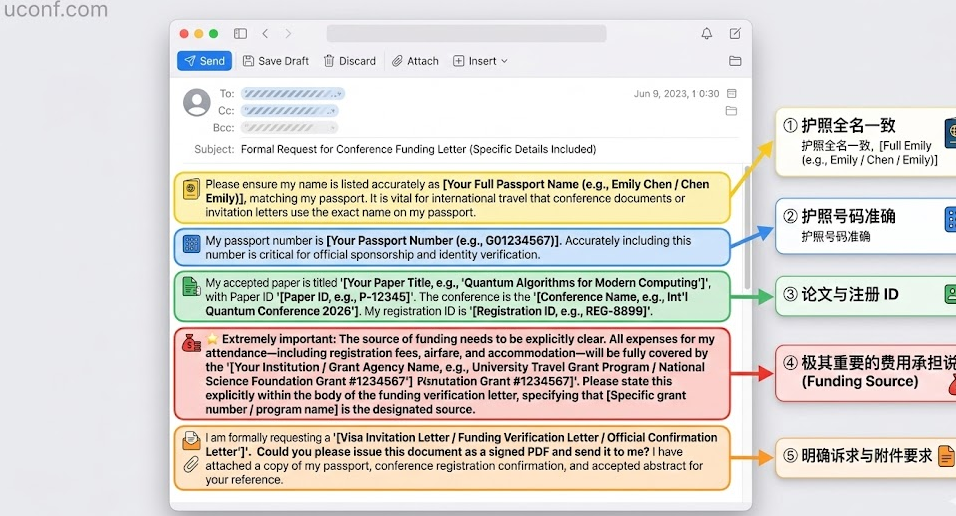Click the small folder icon under the date

pos(732,111)
